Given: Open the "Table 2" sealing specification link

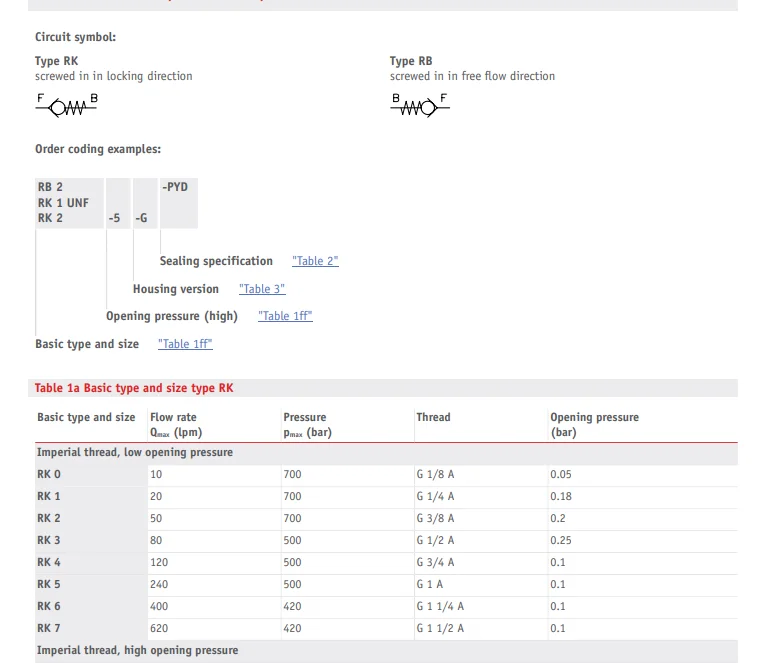Looking at the screenshot, I should (315, 261).
